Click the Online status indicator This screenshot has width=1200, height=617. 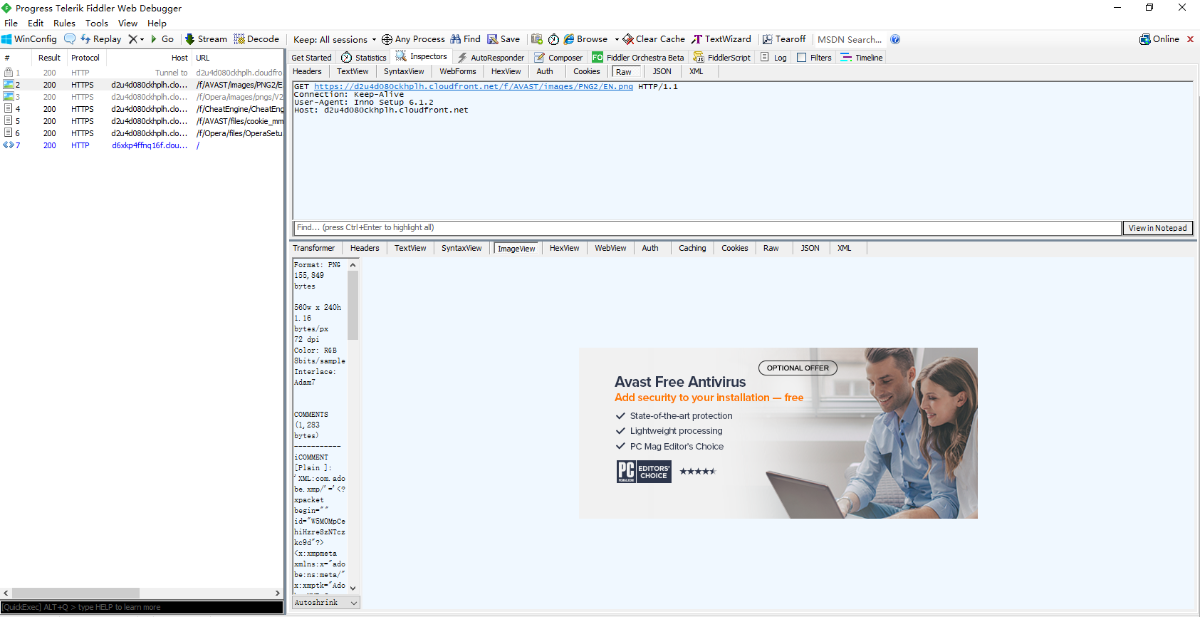1159,39
